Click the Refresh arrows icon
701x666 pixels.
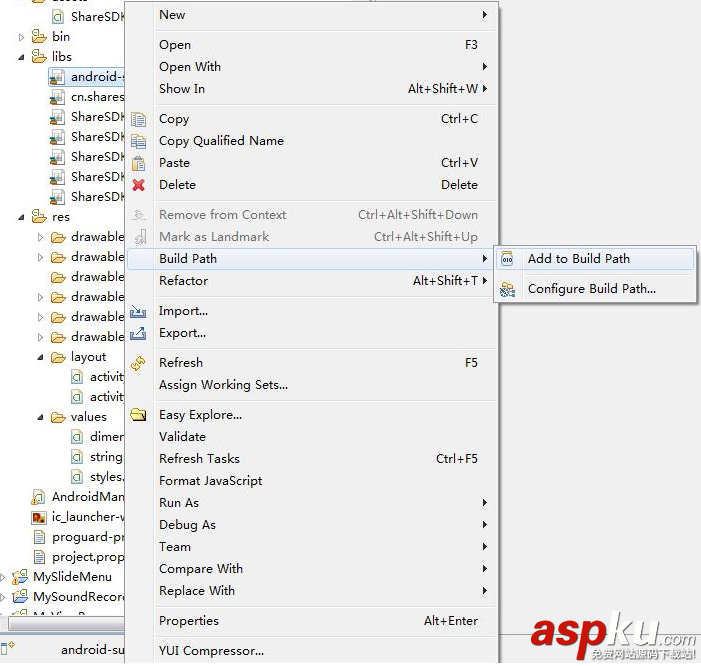pos(138,363)
